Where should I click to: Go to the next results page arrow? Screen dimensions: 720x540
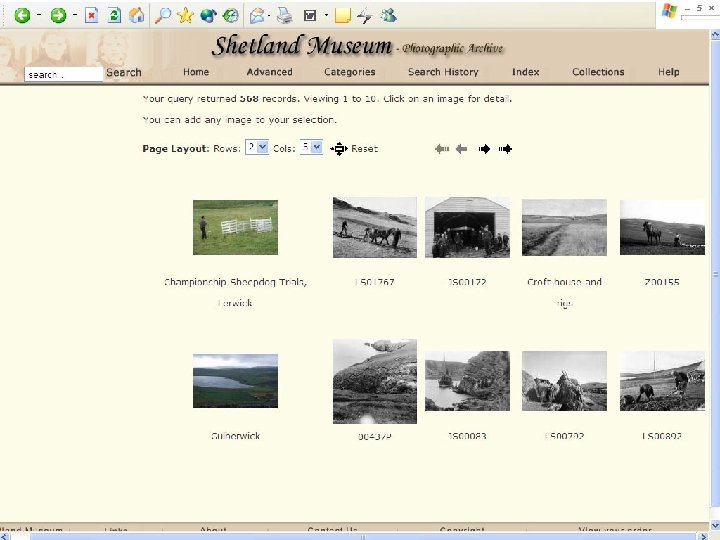[484, 149]
